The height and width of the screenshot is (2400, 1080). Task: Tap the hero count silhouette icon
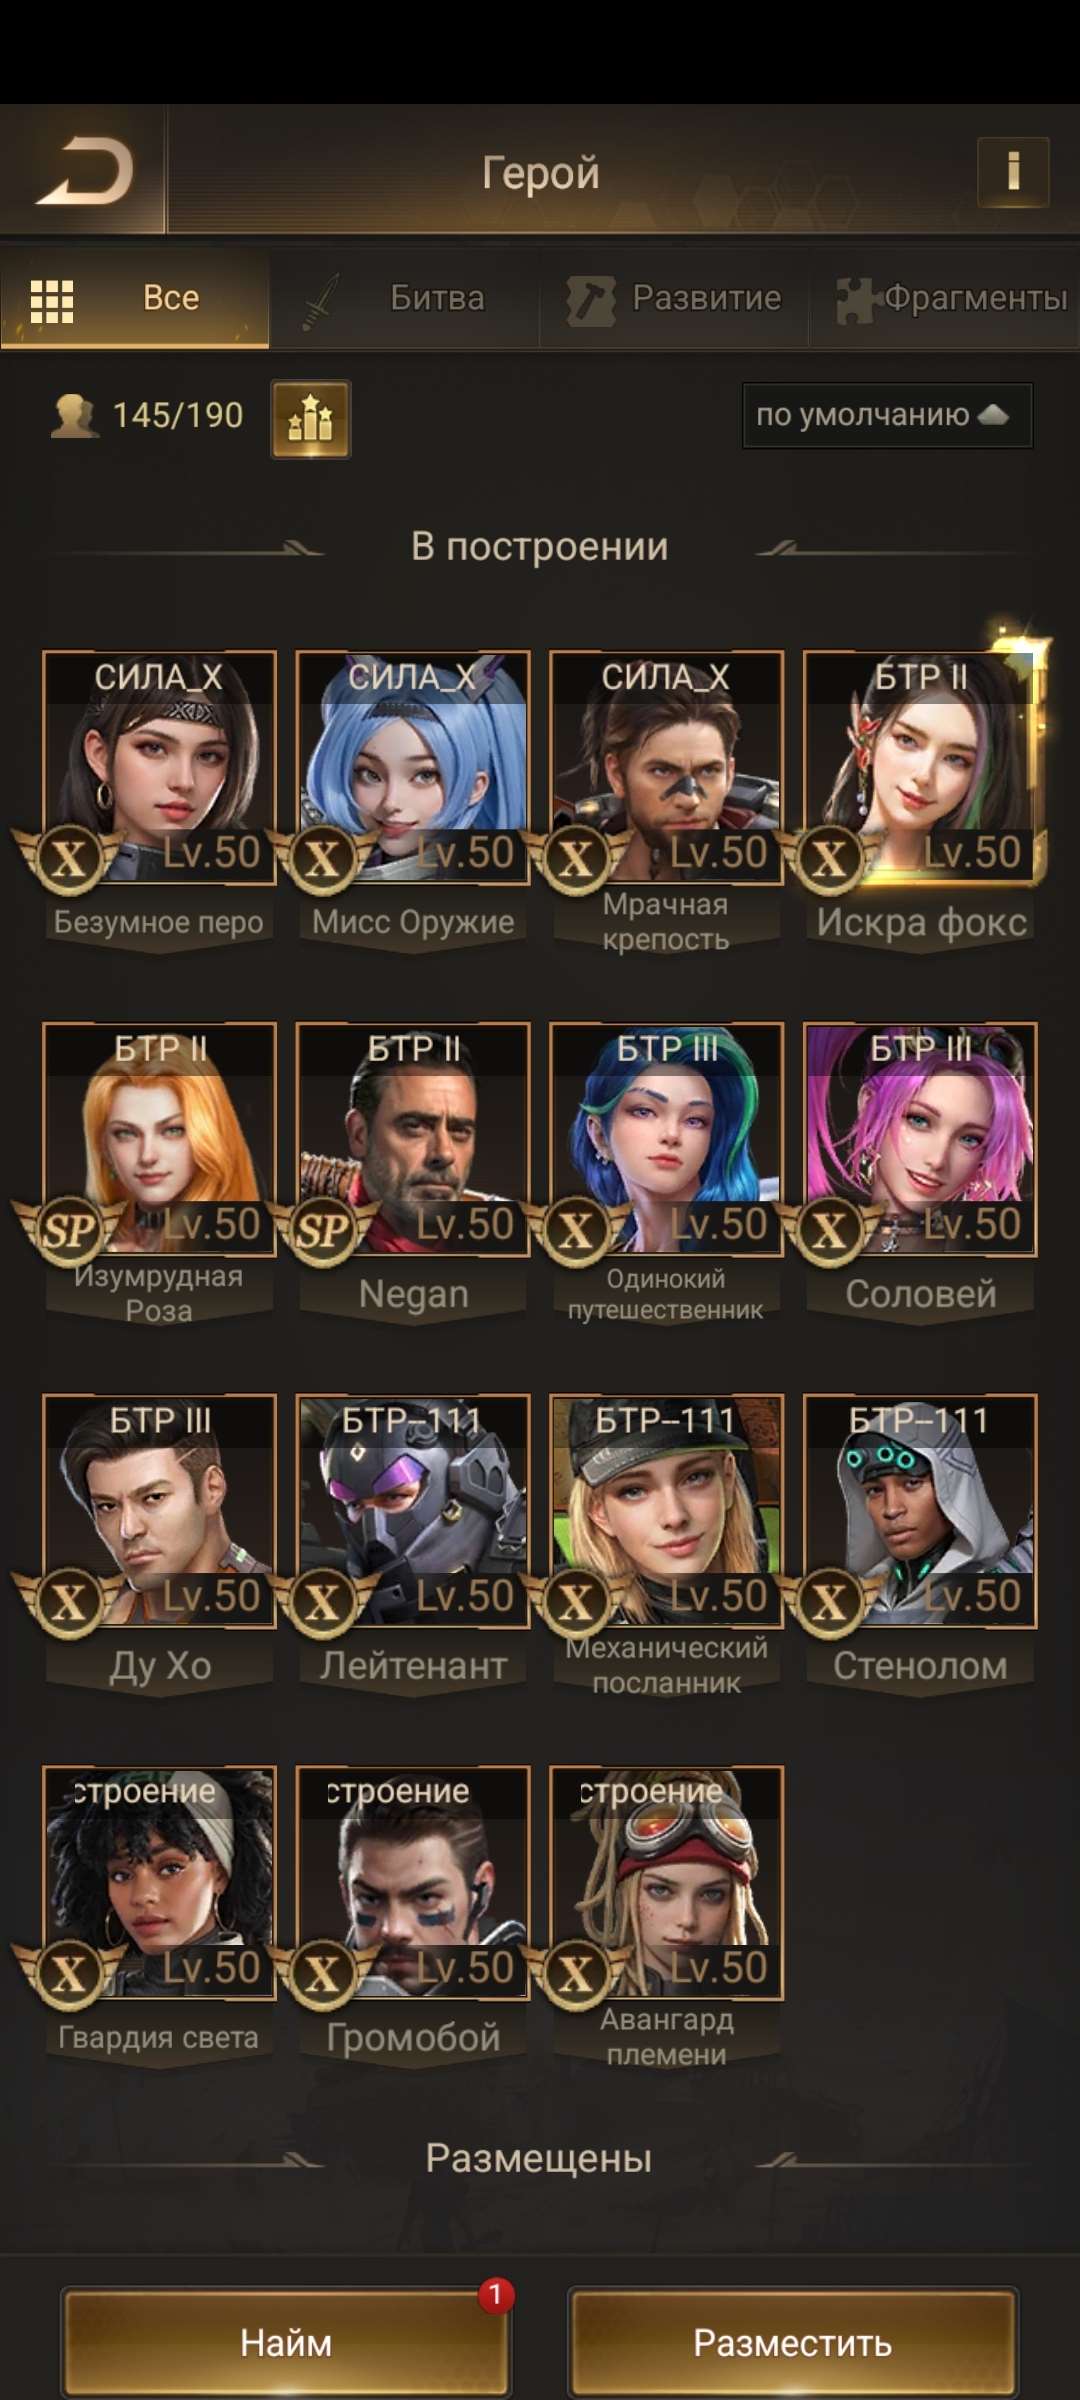pos(74,416)
